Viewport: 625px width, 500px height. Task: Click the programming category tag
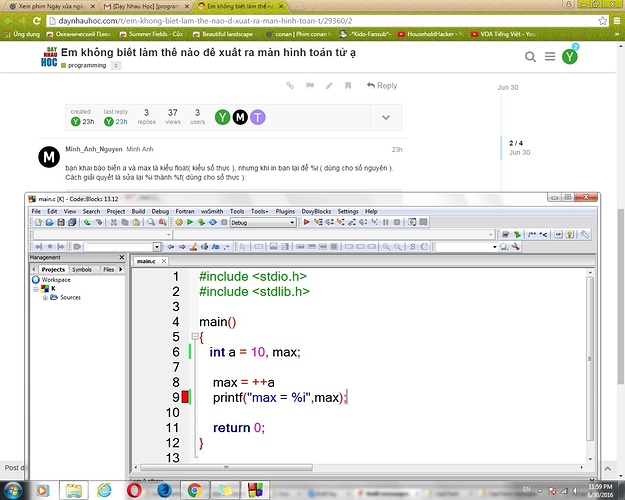click(88, 65)
